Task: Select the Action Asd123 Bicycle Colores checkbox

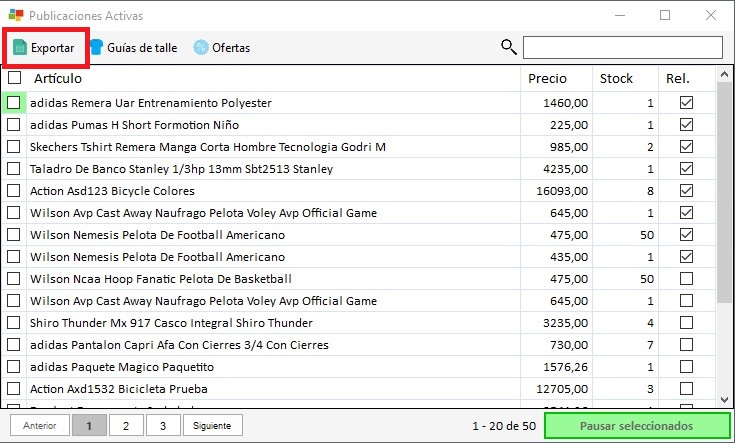Action: 14,191
